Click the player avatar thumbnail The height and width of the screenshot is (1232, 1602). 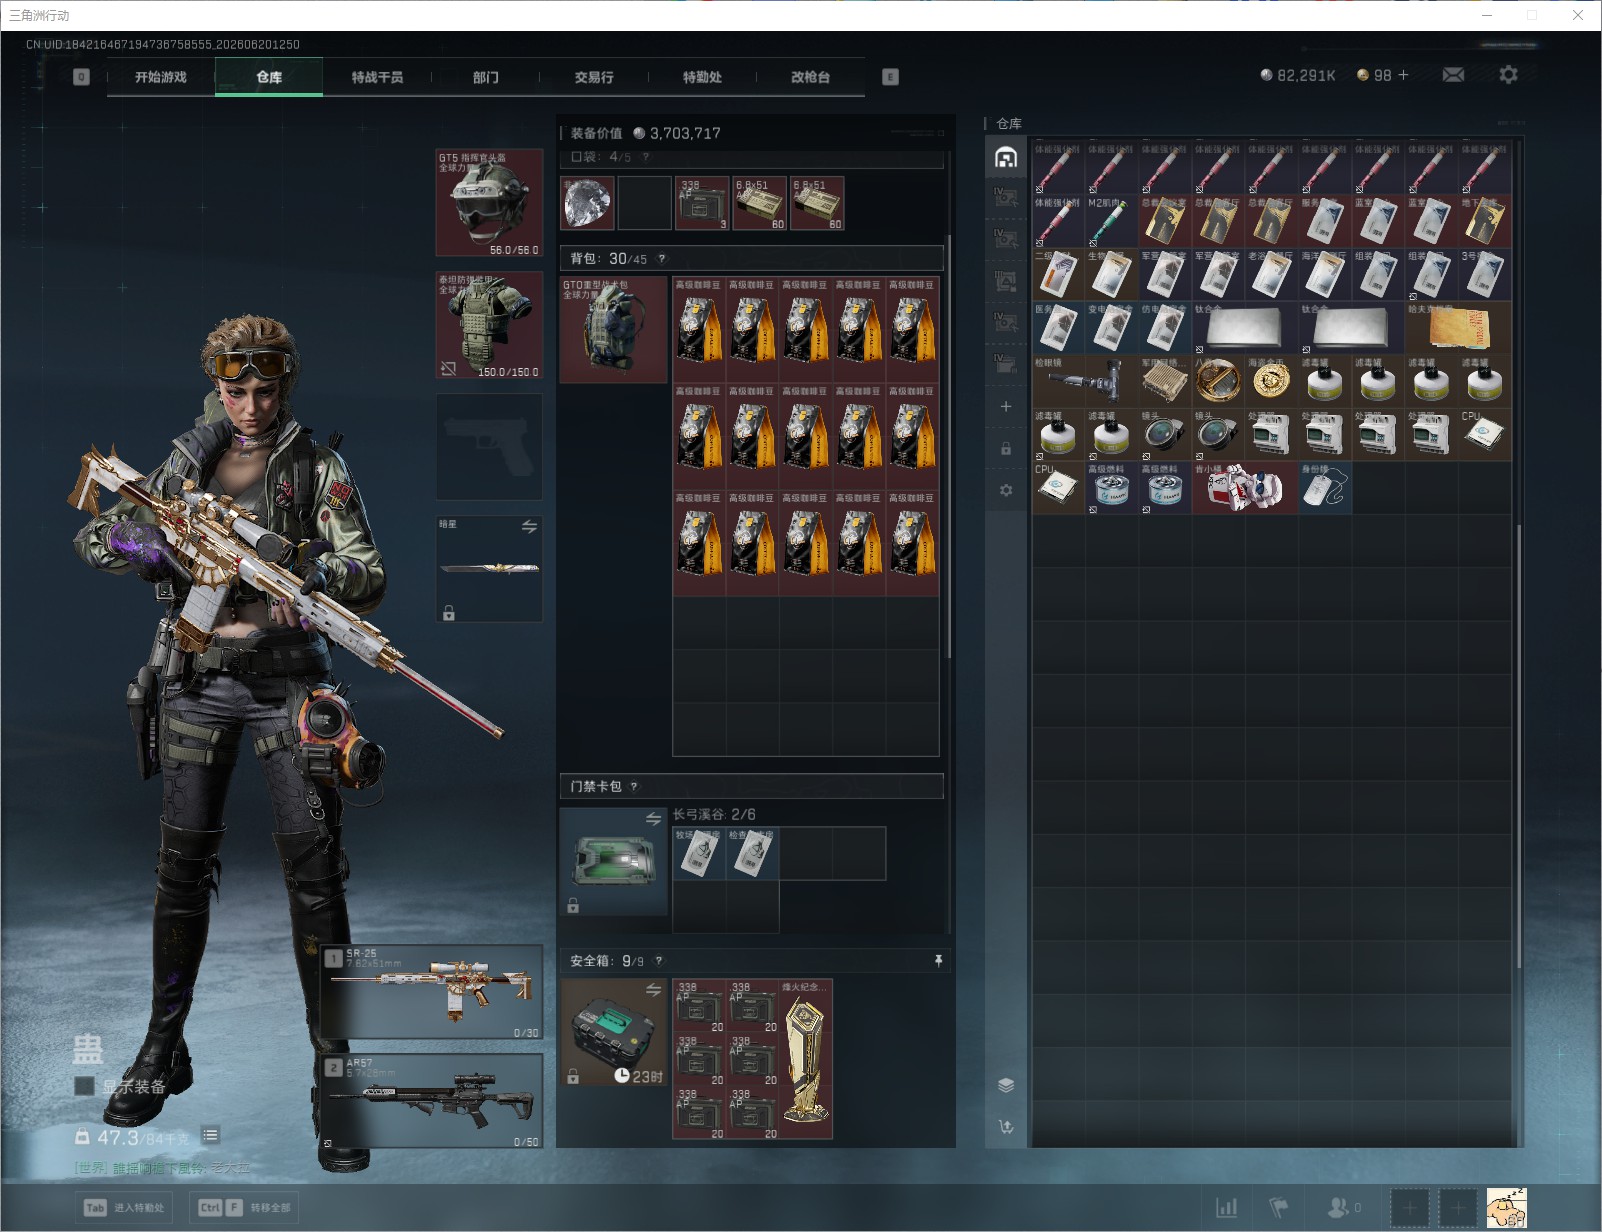pos(1506,1208)
